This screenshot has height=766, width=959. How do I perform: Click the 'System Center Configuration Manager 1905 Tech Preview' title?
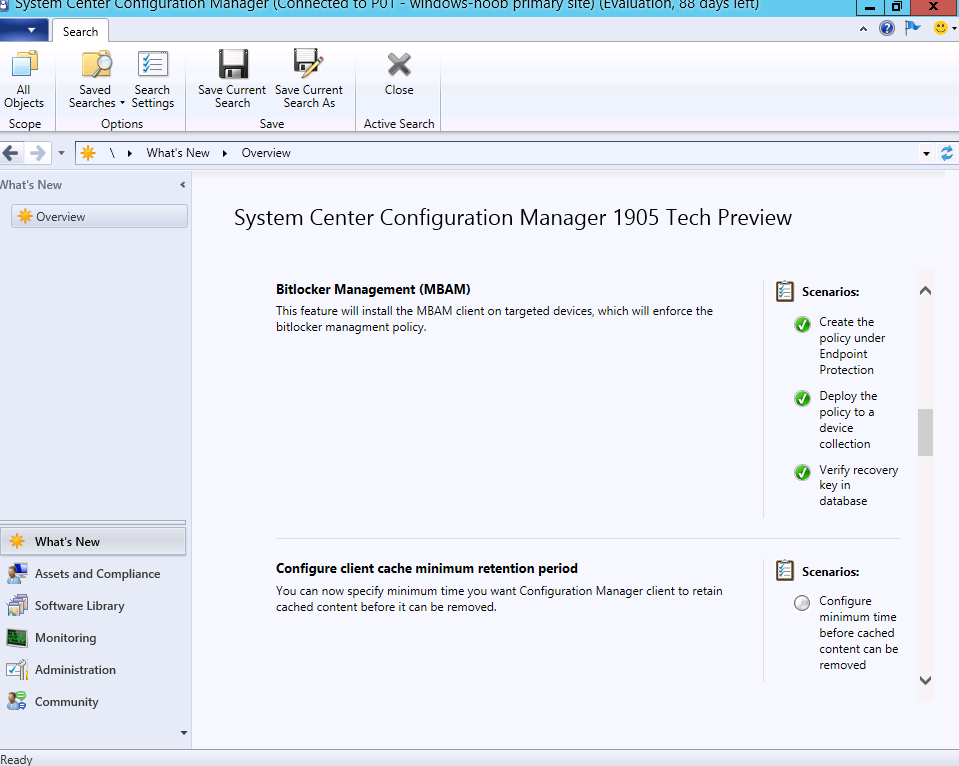pyautogui.click(x=513, y=218)
